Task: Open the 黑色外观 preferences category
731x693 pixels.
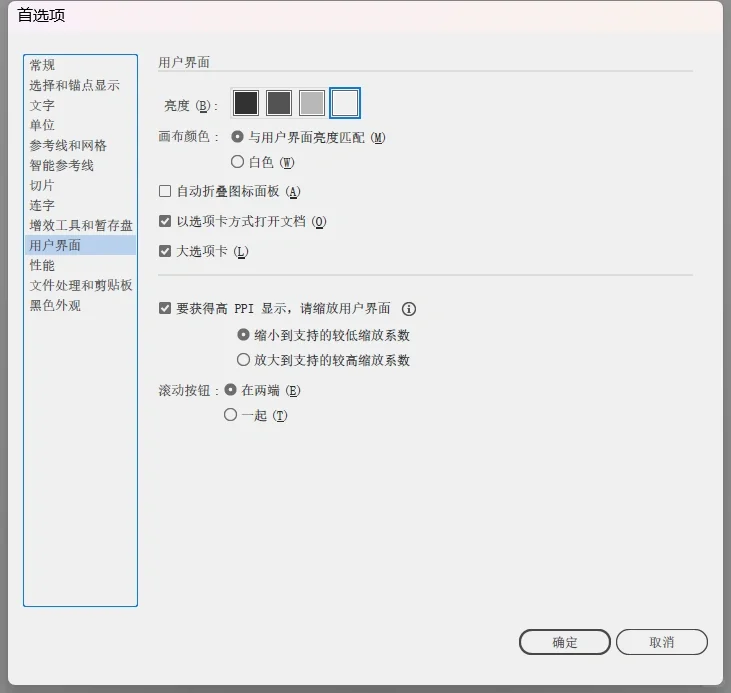Action: pyautogui.click(x=80, y=305)
